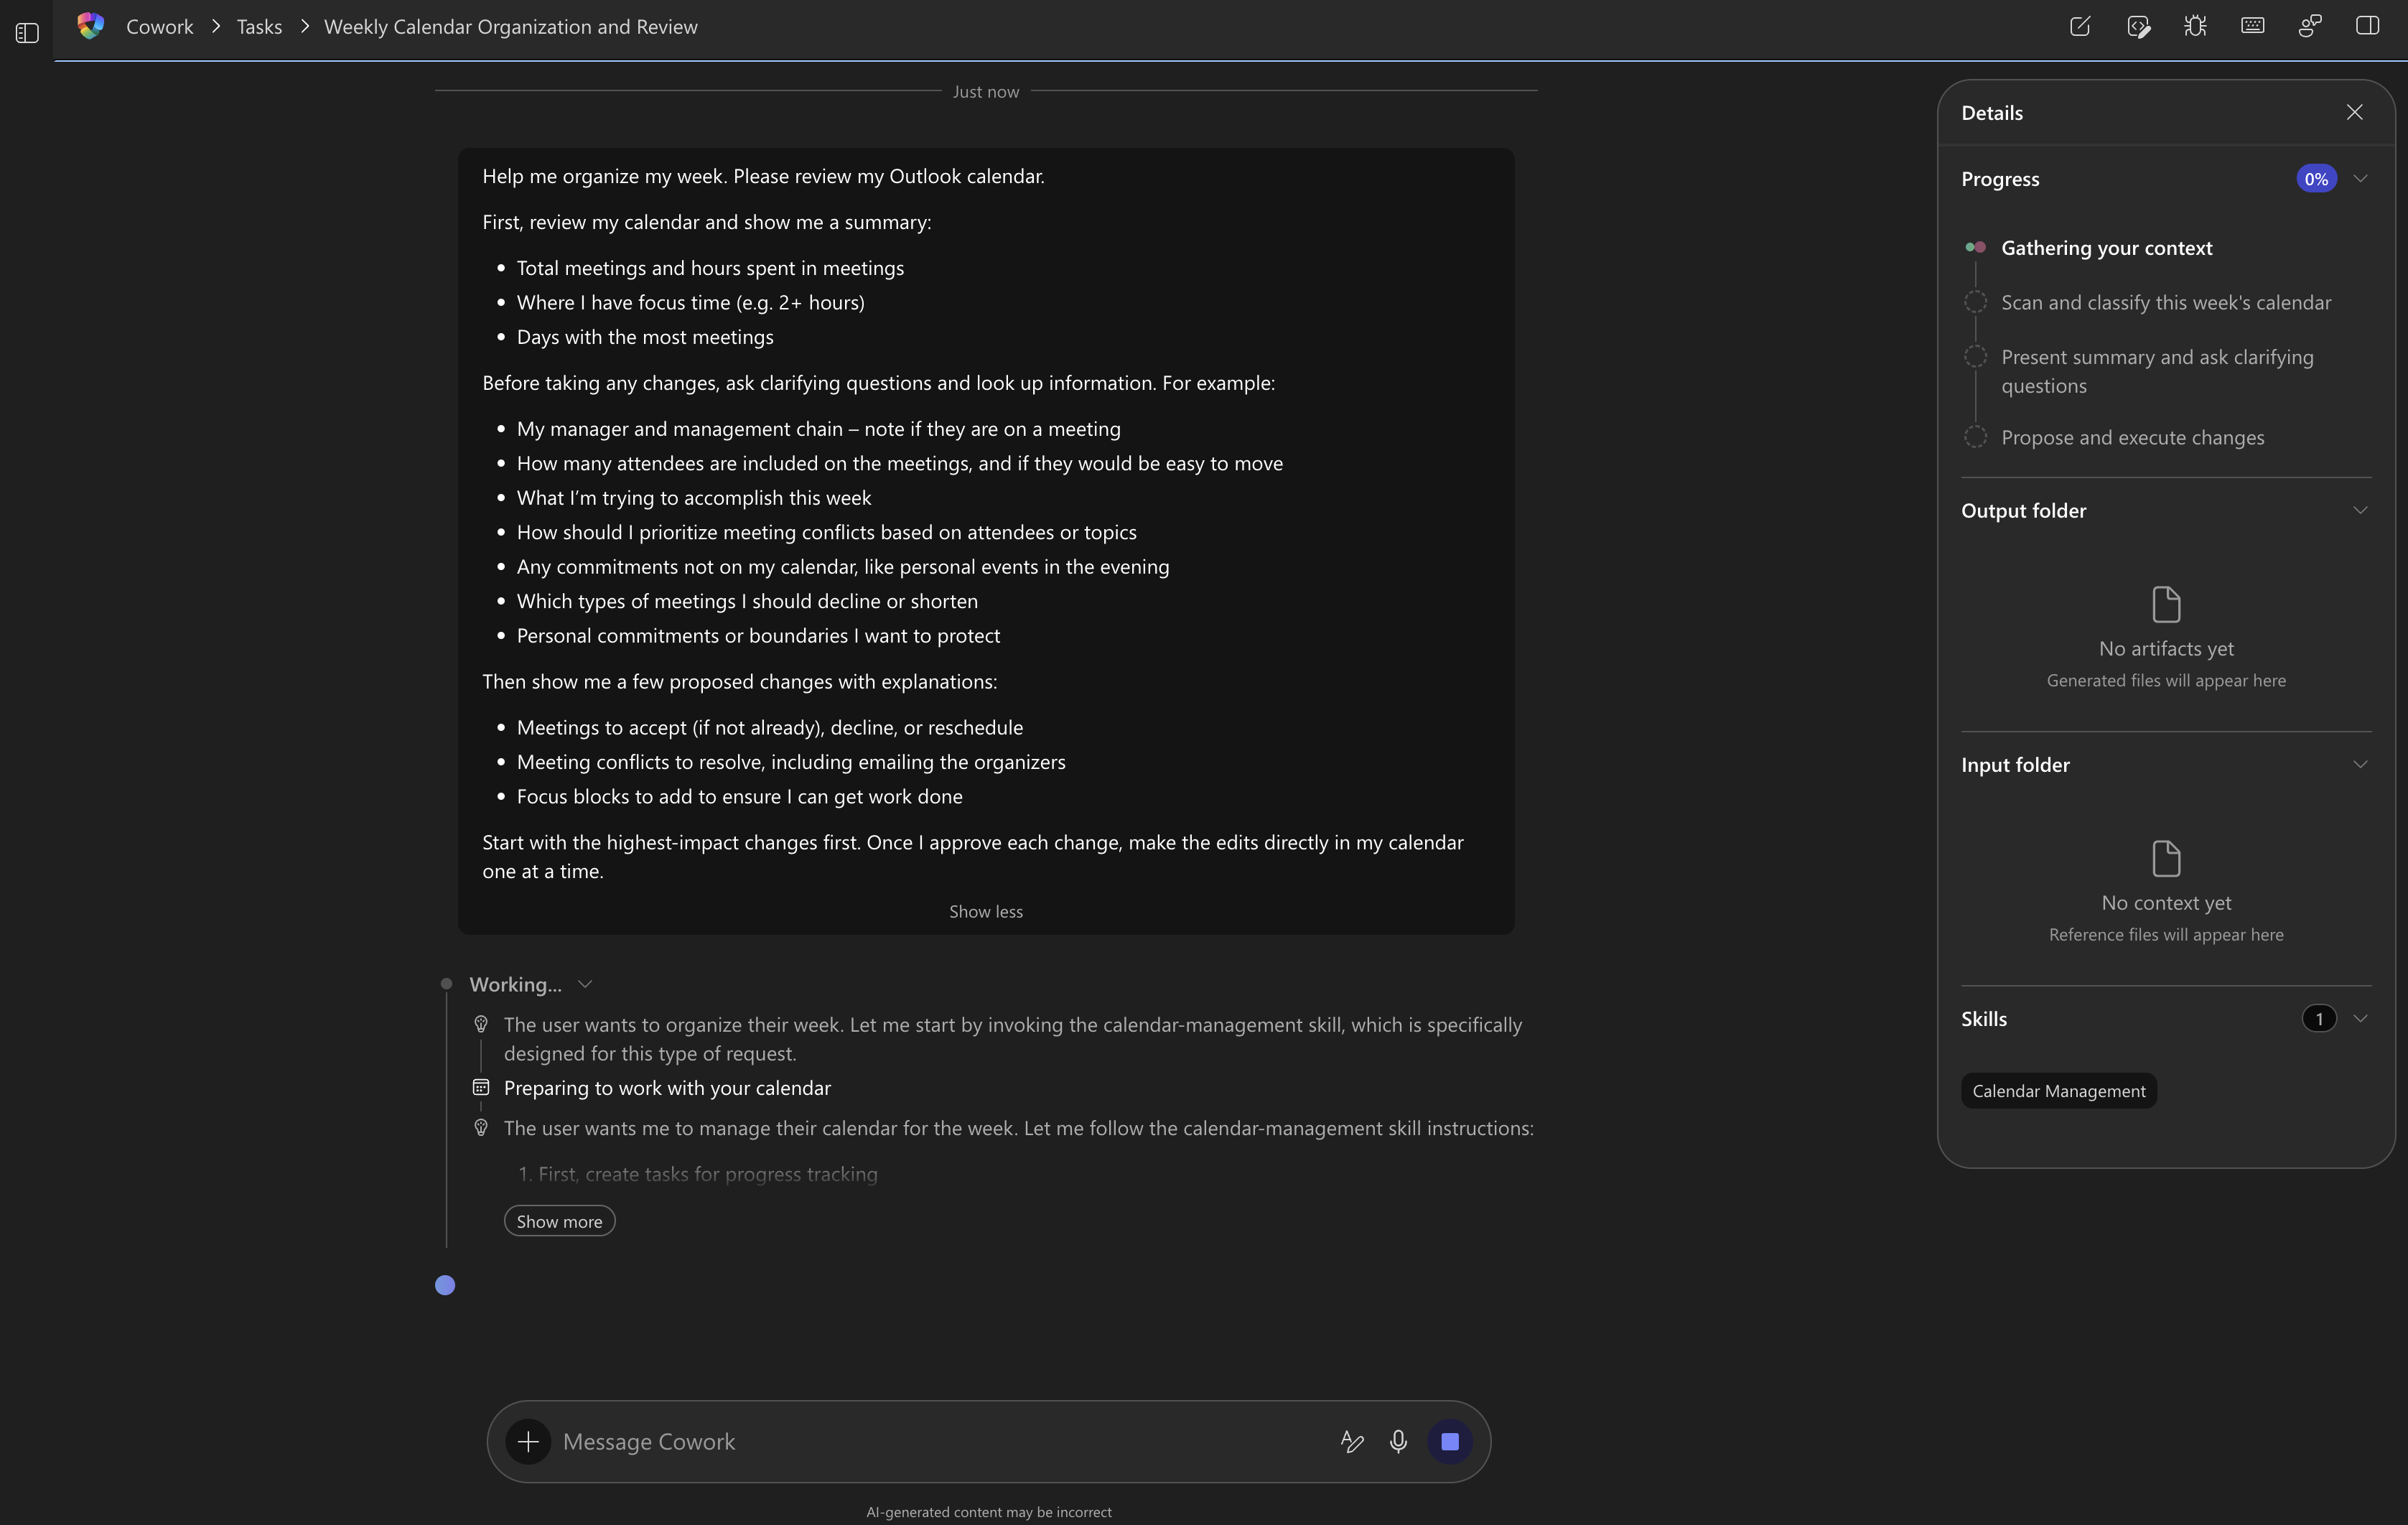Click the pen edit prompt icon in message box
Viewport: 2408px width, 1525px height.
1351,1441
